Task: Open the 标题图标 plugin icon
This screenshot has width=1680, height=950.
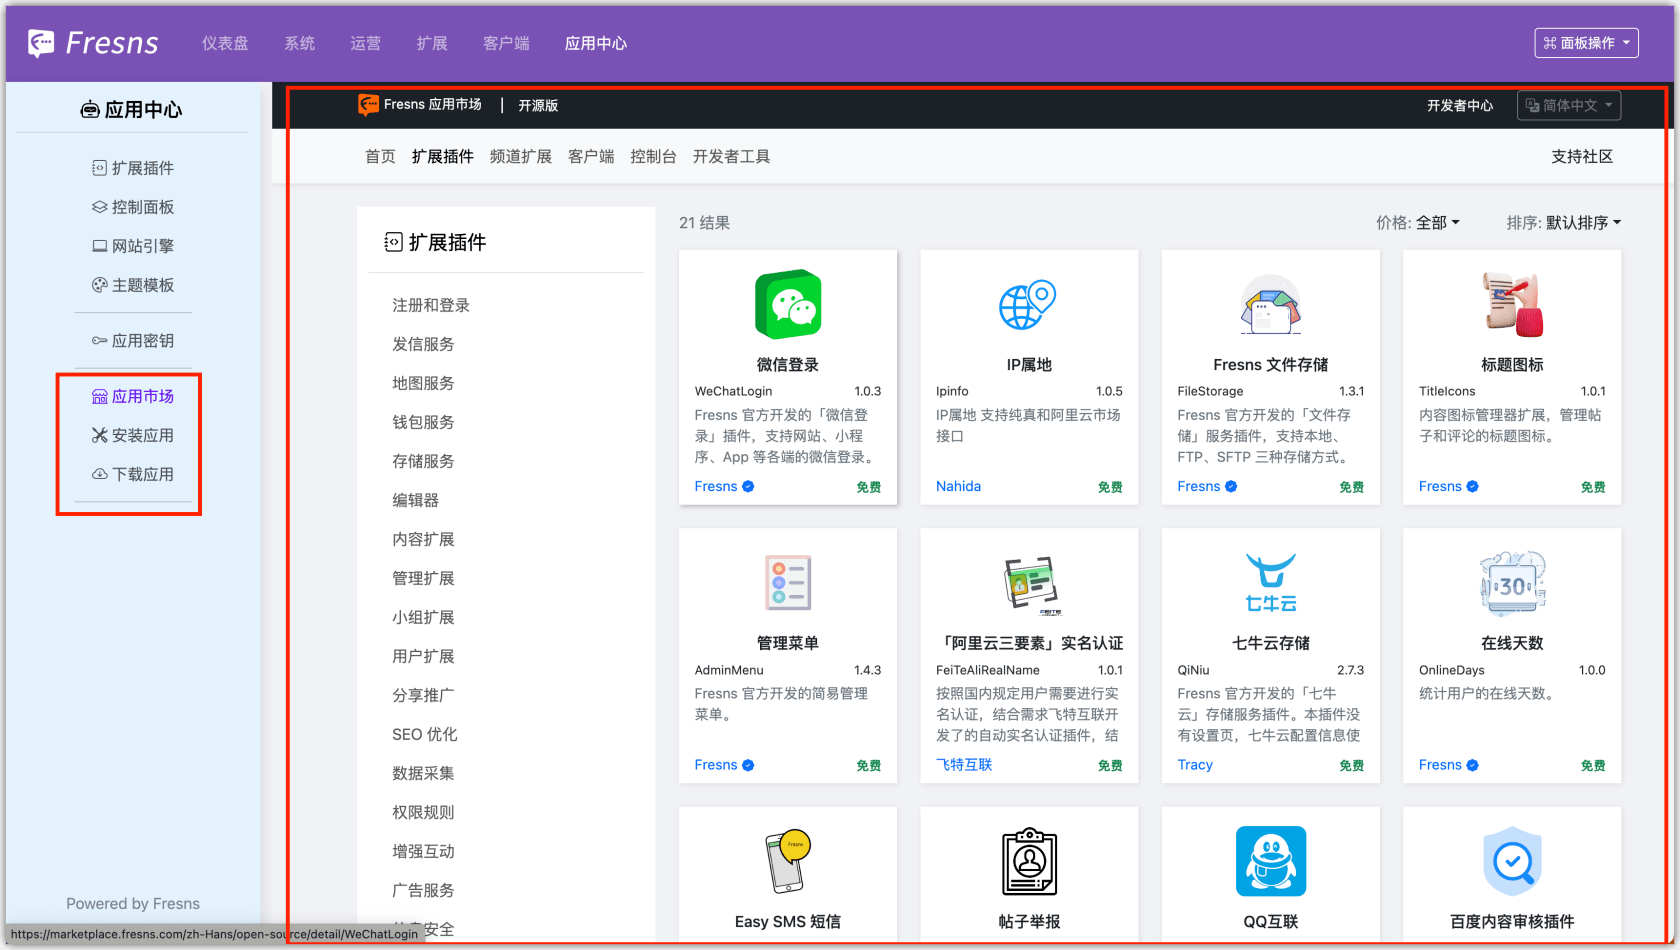Action: point(1512,305)
